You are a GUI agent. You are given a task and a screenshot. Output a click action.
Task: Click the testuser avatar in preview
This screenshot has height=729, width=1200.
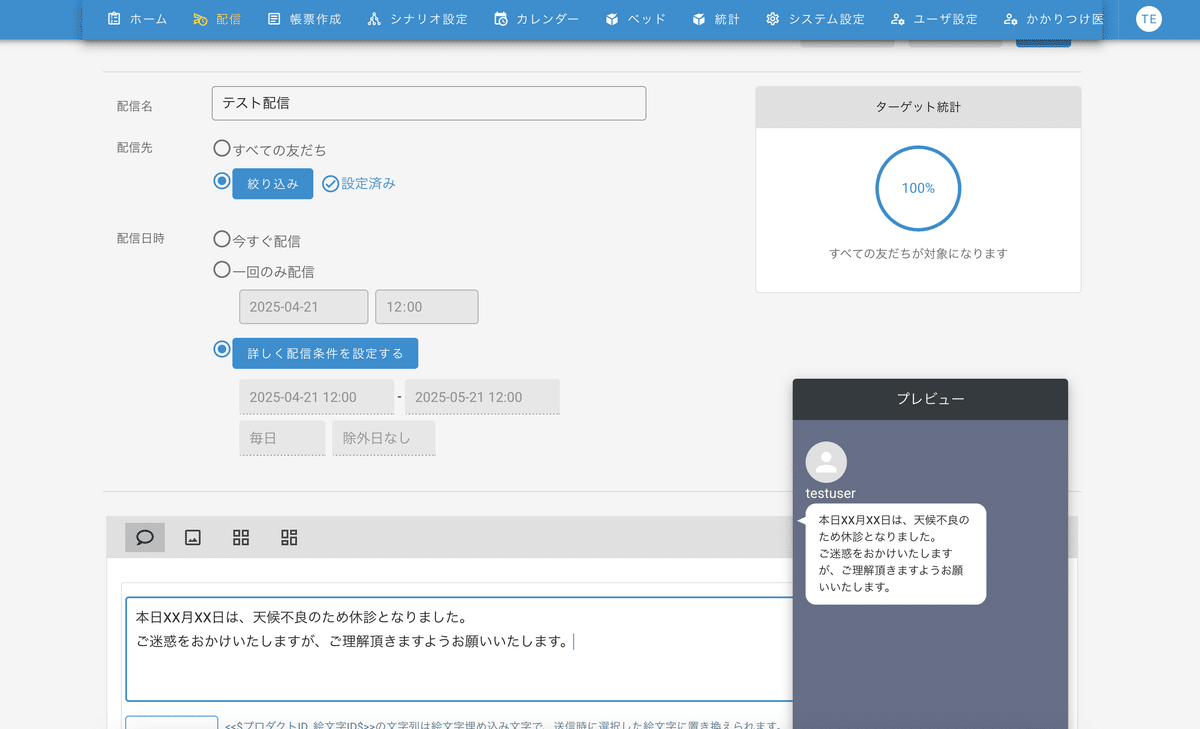(x=826, y=462)
